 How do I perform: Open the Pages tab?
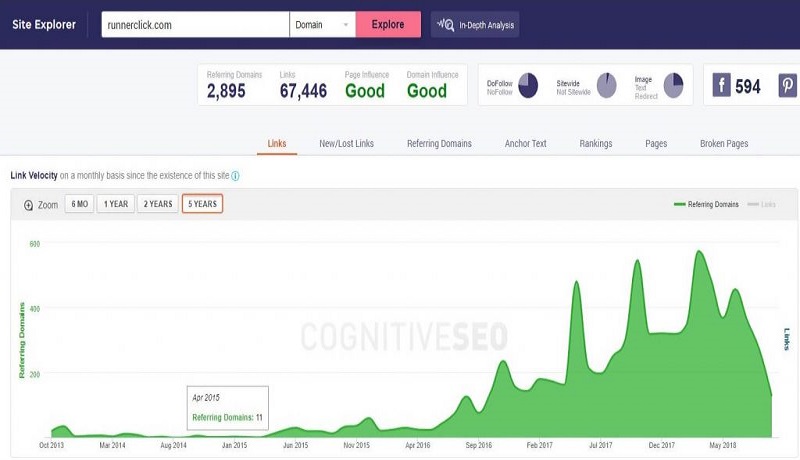[656, 144]
